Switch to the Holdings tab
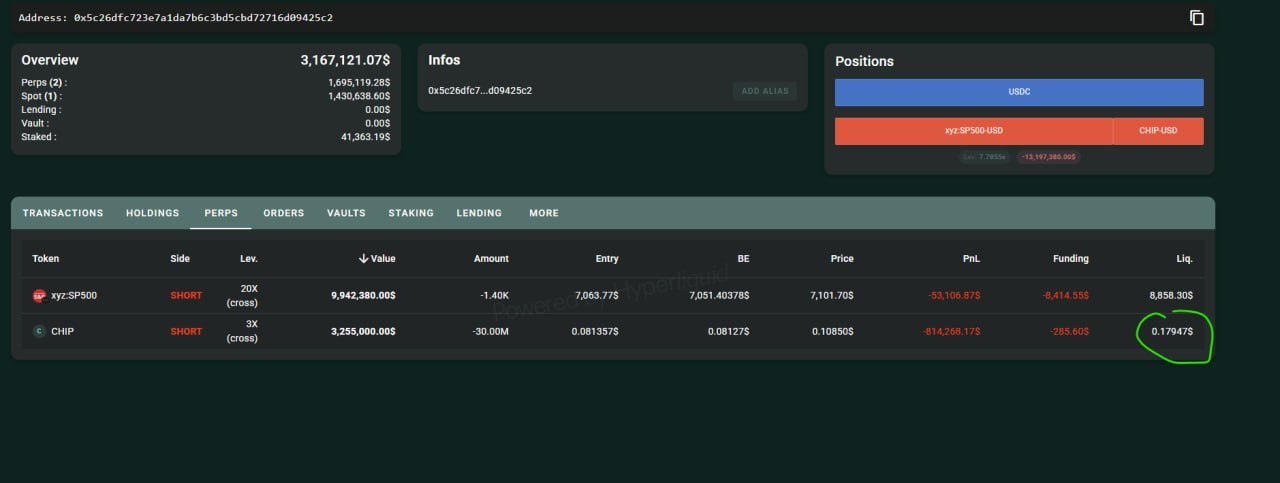 pos(152,213)
